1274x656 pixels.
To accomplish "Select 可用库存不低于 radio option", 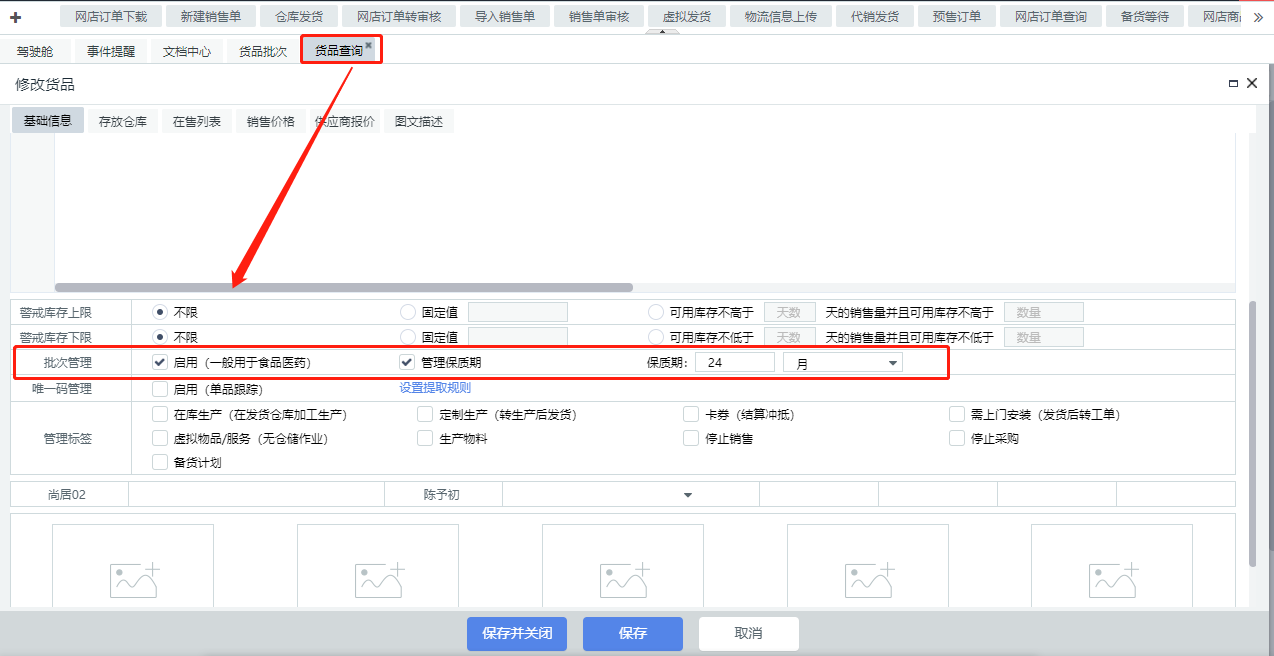I will 655,337.
